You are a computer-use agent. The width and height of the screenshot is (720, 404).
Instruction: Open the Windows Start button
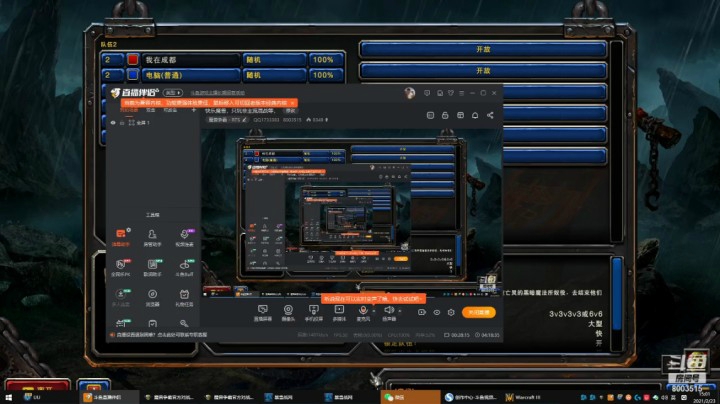8,397
